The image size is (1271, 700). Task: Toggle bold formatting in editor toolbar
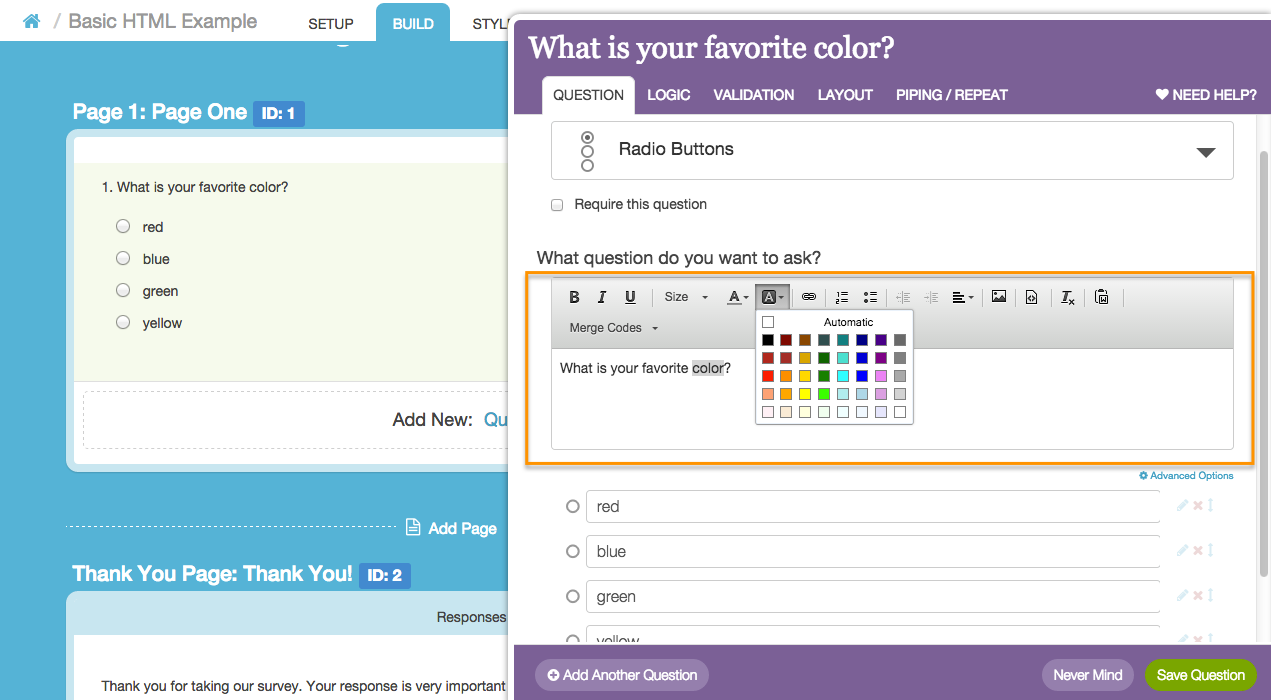[x=574, y=297]
